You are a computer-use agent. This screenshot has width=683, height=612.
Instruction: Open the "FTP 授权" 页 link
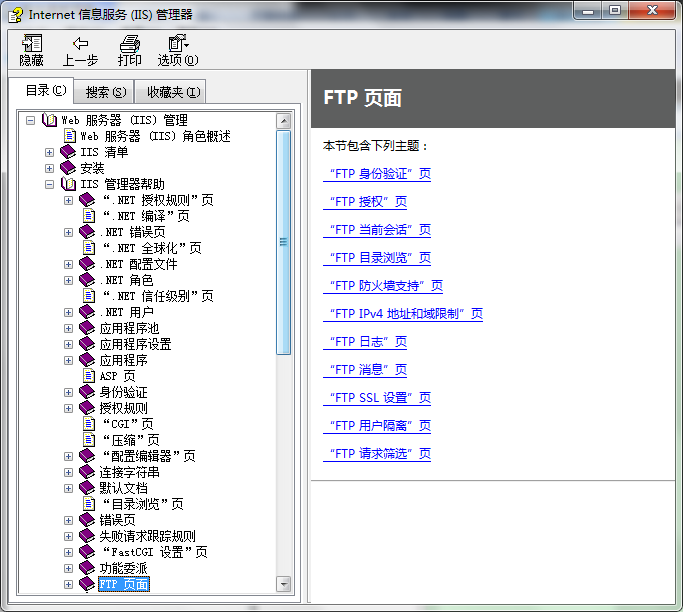click(x=365, y=202)
